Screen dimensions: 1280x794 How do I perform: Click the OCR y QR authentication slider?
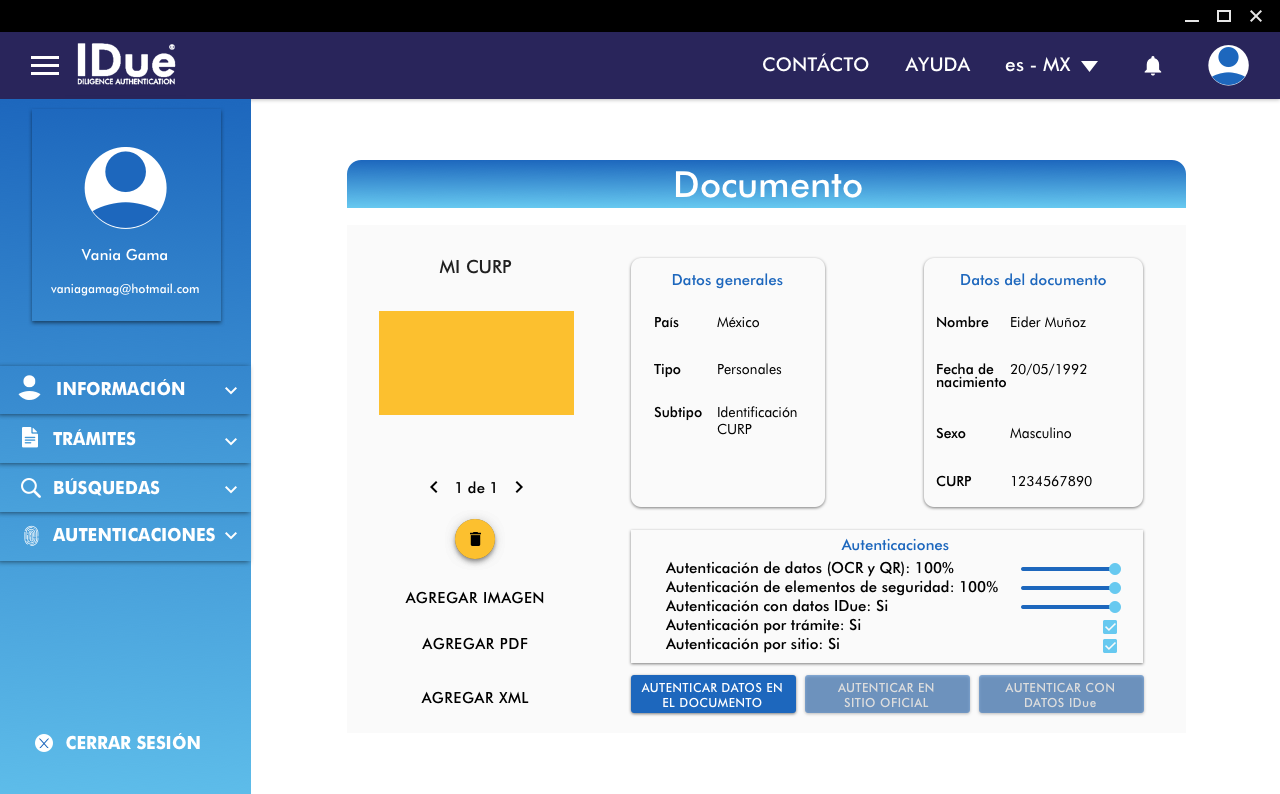pos(1068,569)
